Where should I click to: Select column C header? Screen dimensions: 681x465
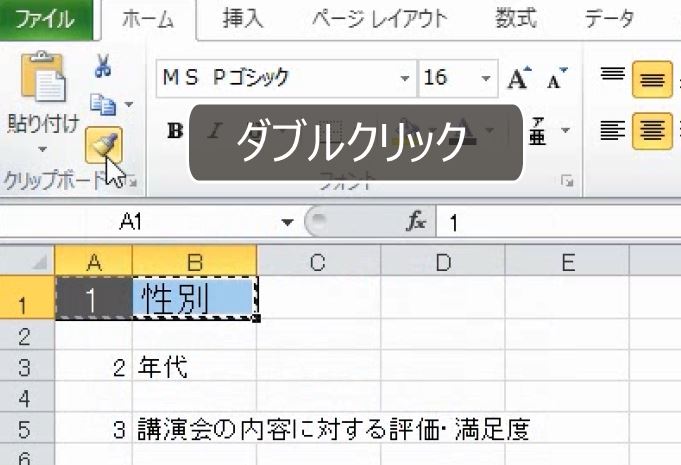(x=318, y=261)
